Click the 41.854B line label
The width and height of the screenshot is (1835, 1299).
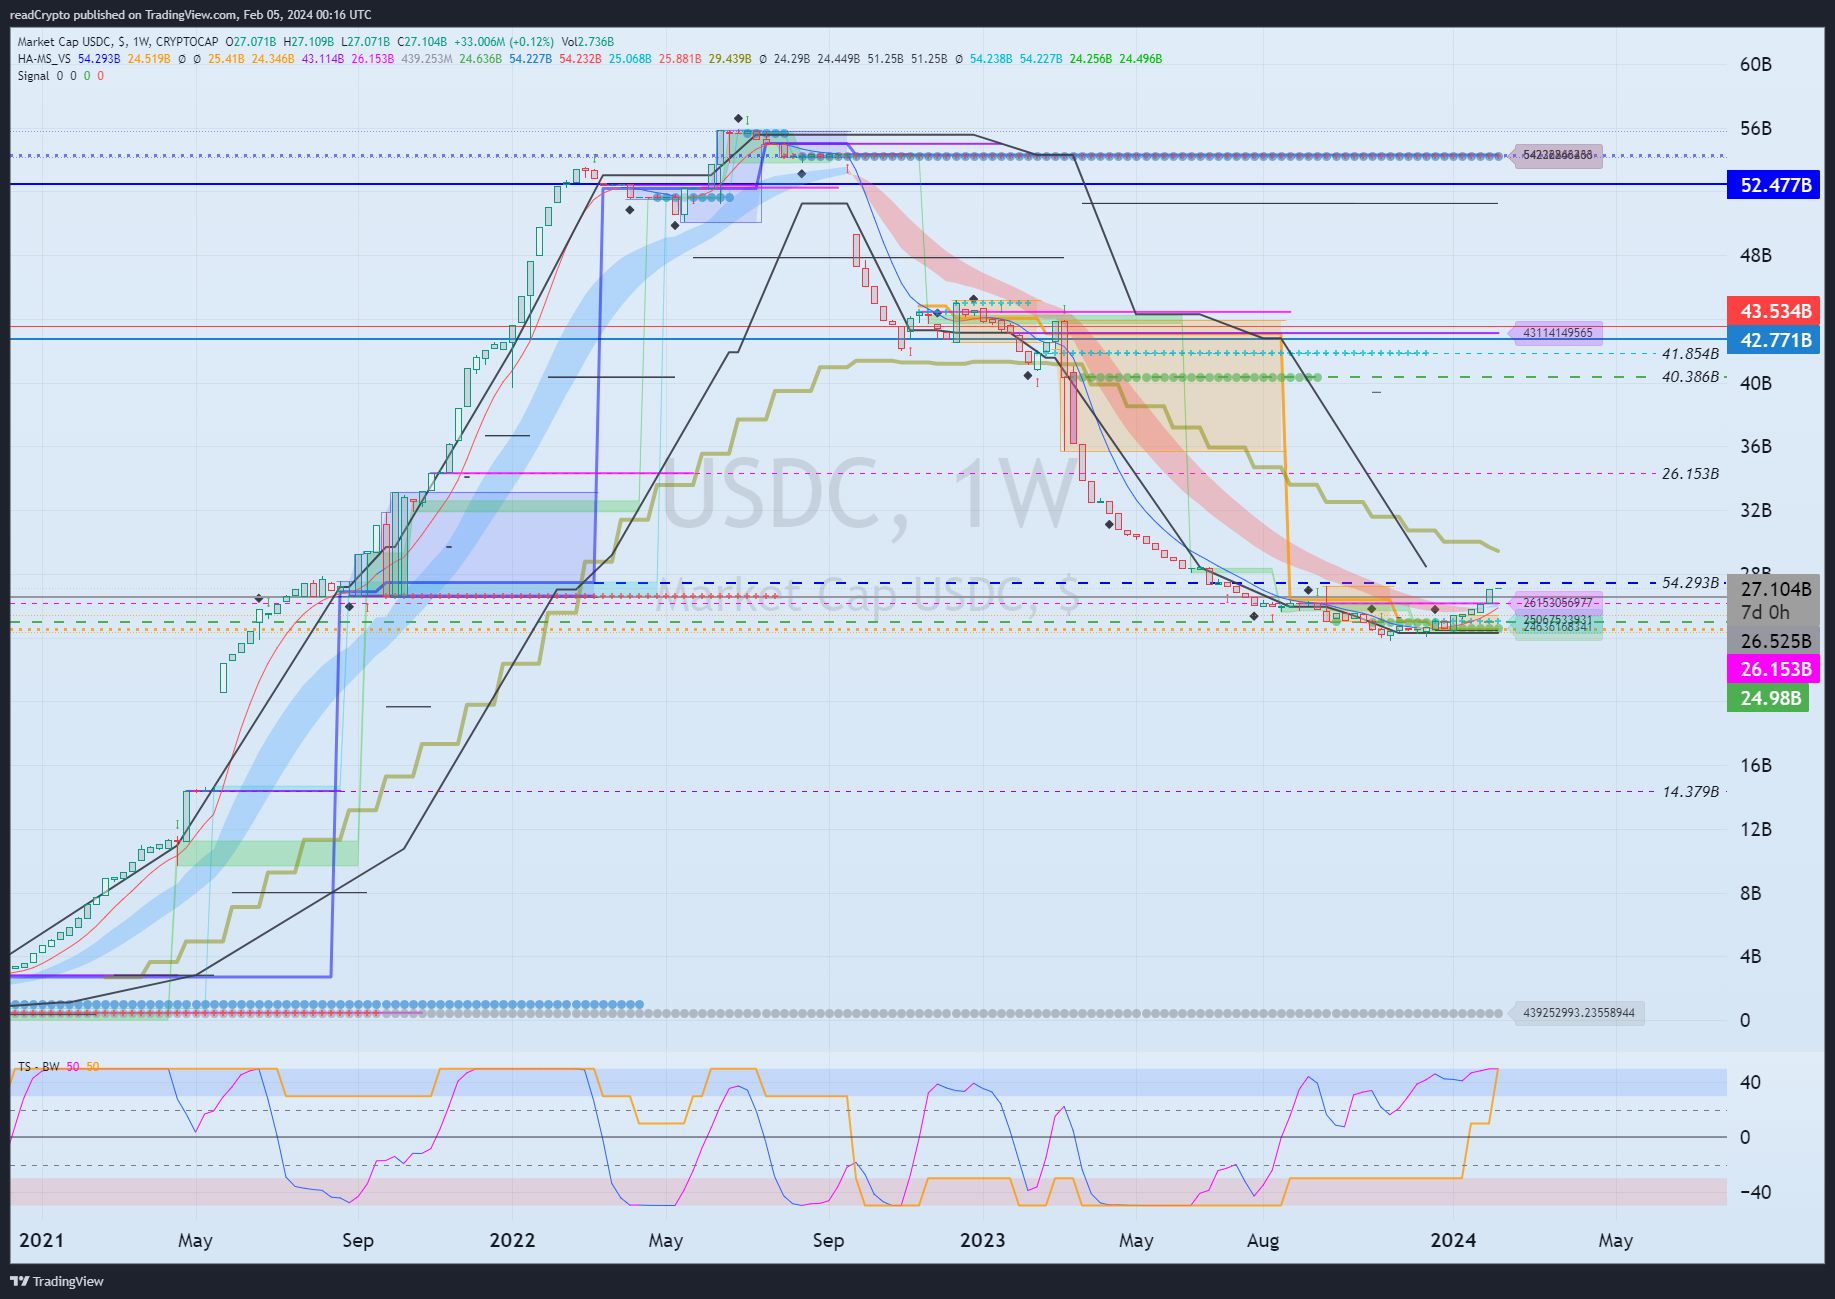point(1690,354)
